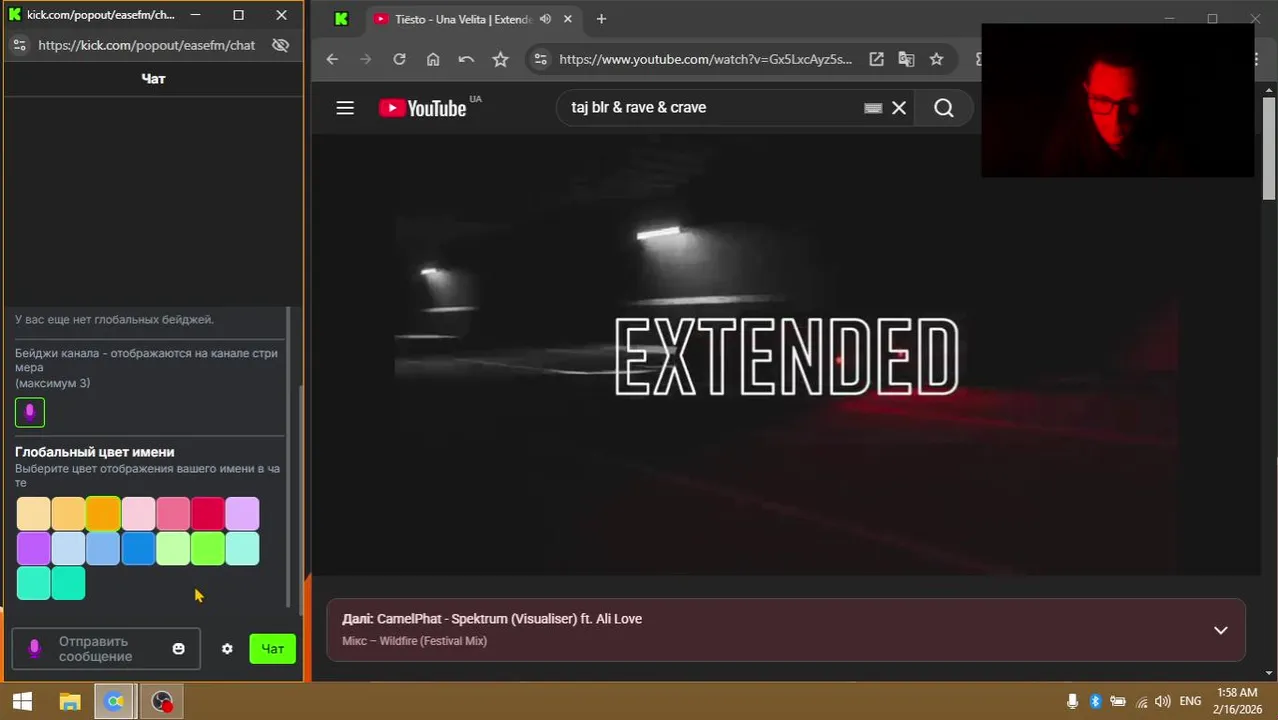Open the on-screen keyboard in YouTube search

[873, 108]
